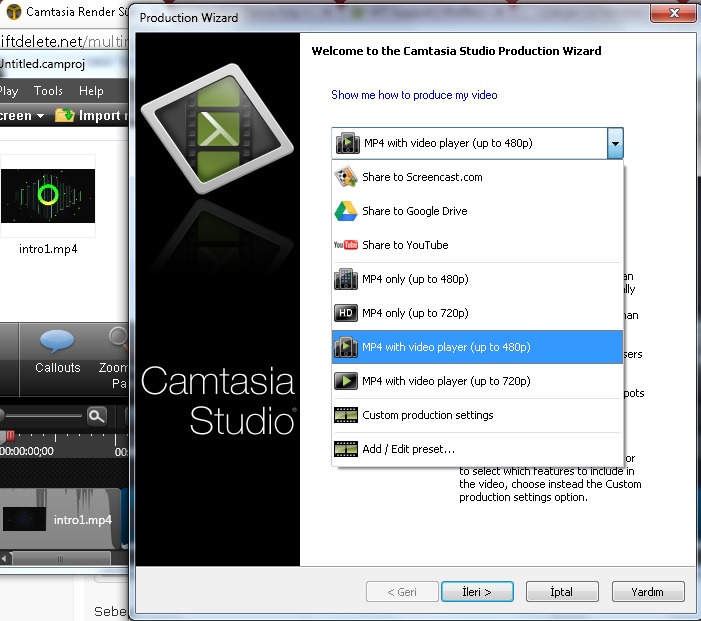Click the filmstrip icon for Custom production settings
Screen dimensions: 701x621
point(346,415)
